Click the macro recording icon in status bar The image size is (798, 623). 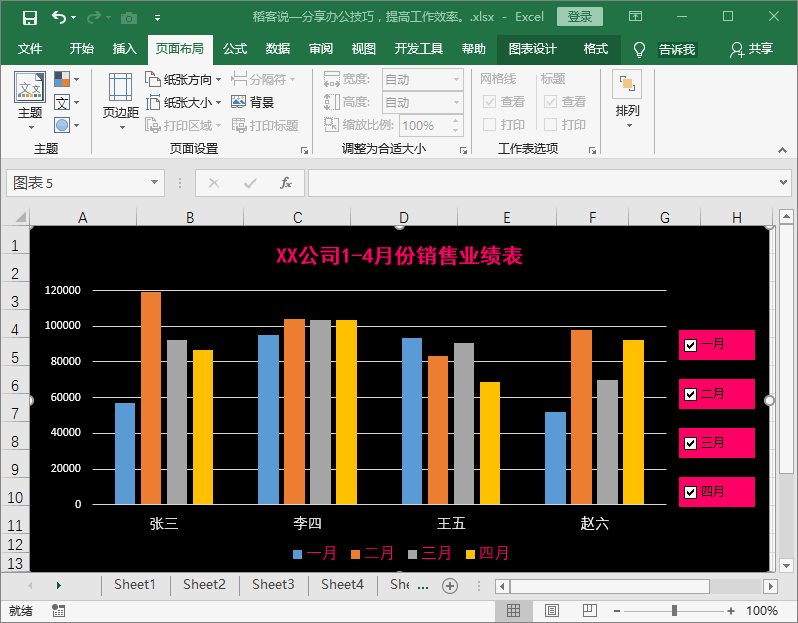coord(58,611)
